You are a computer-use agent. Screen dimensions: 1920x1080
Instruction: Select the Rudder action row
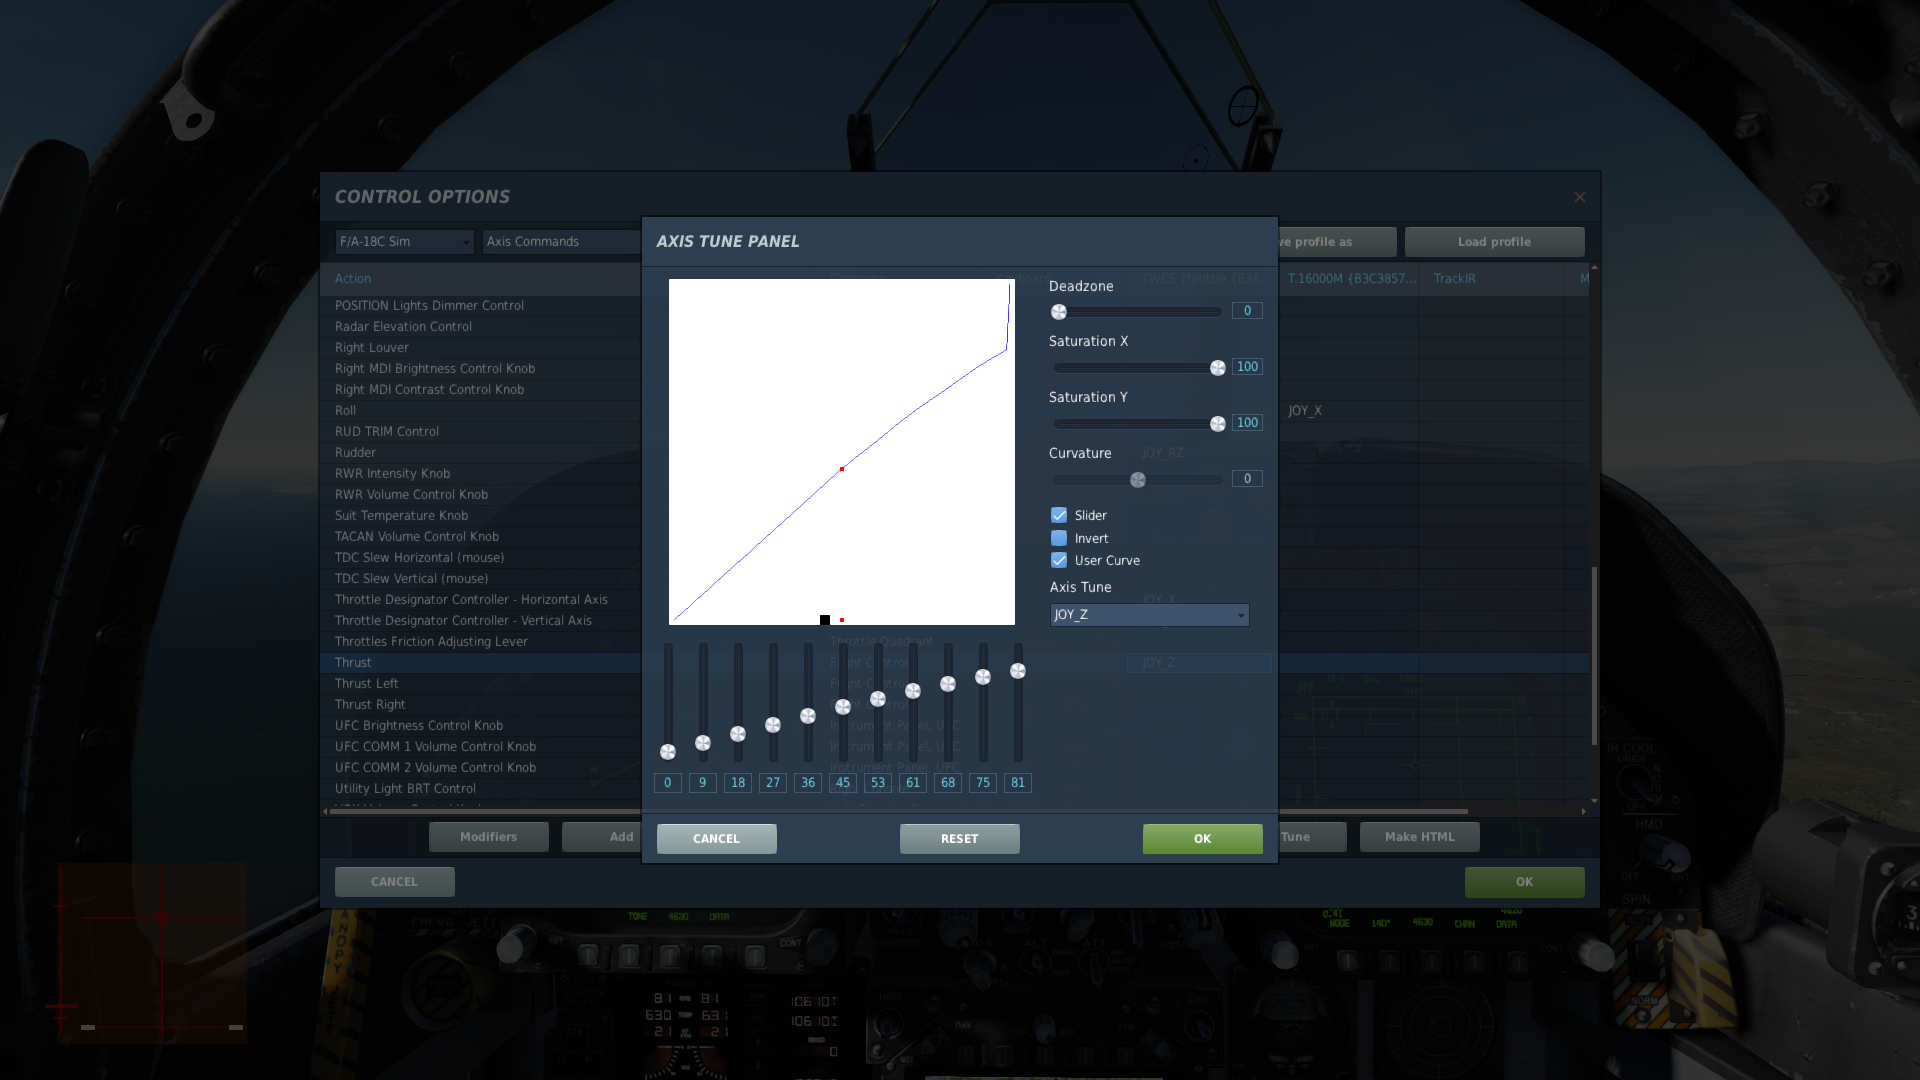(480, 453)
